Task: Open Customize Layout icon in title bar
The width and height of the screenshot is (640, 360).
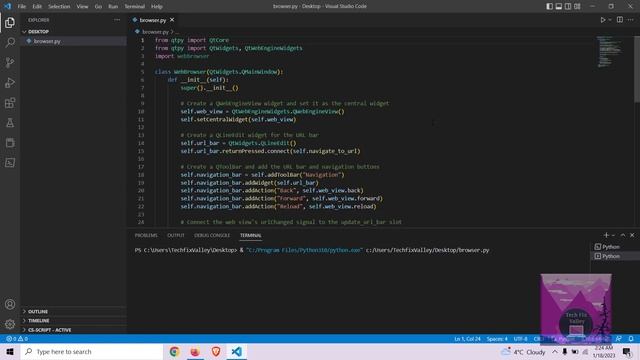Action: tap(577, 6)
